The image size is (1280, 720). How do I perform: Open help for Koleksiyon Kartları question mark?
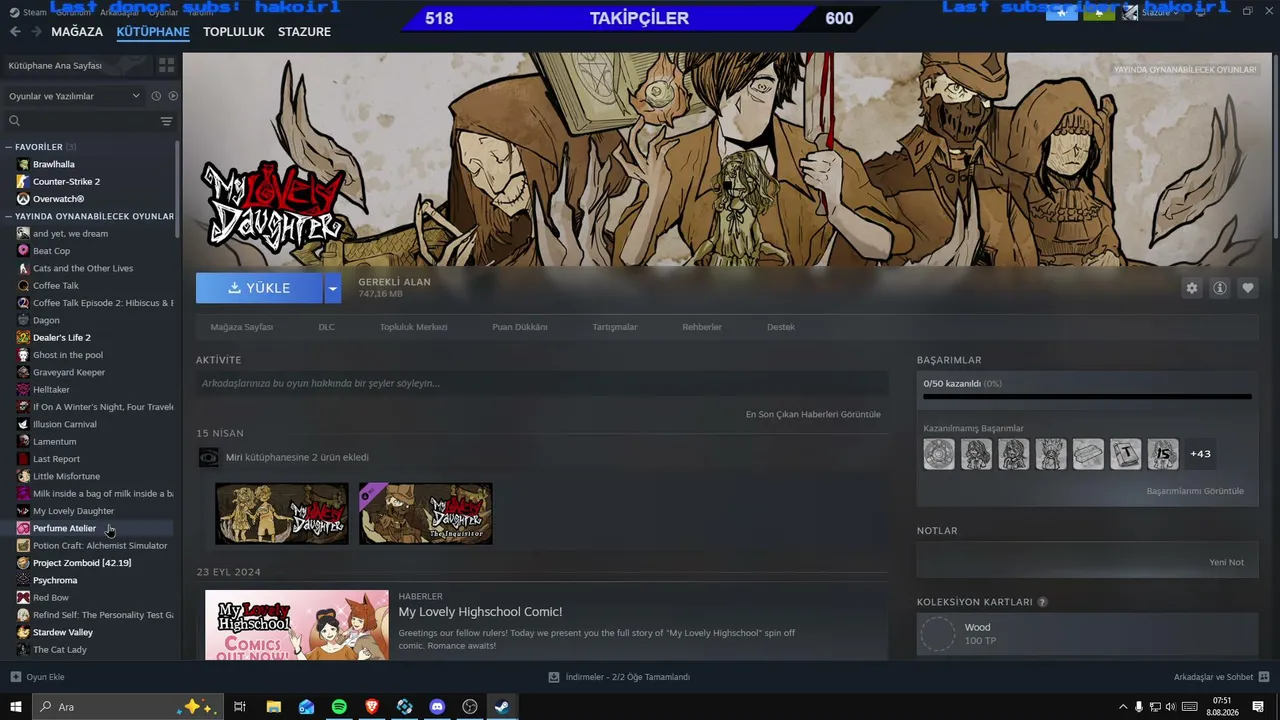click(x=1042, y=602)
